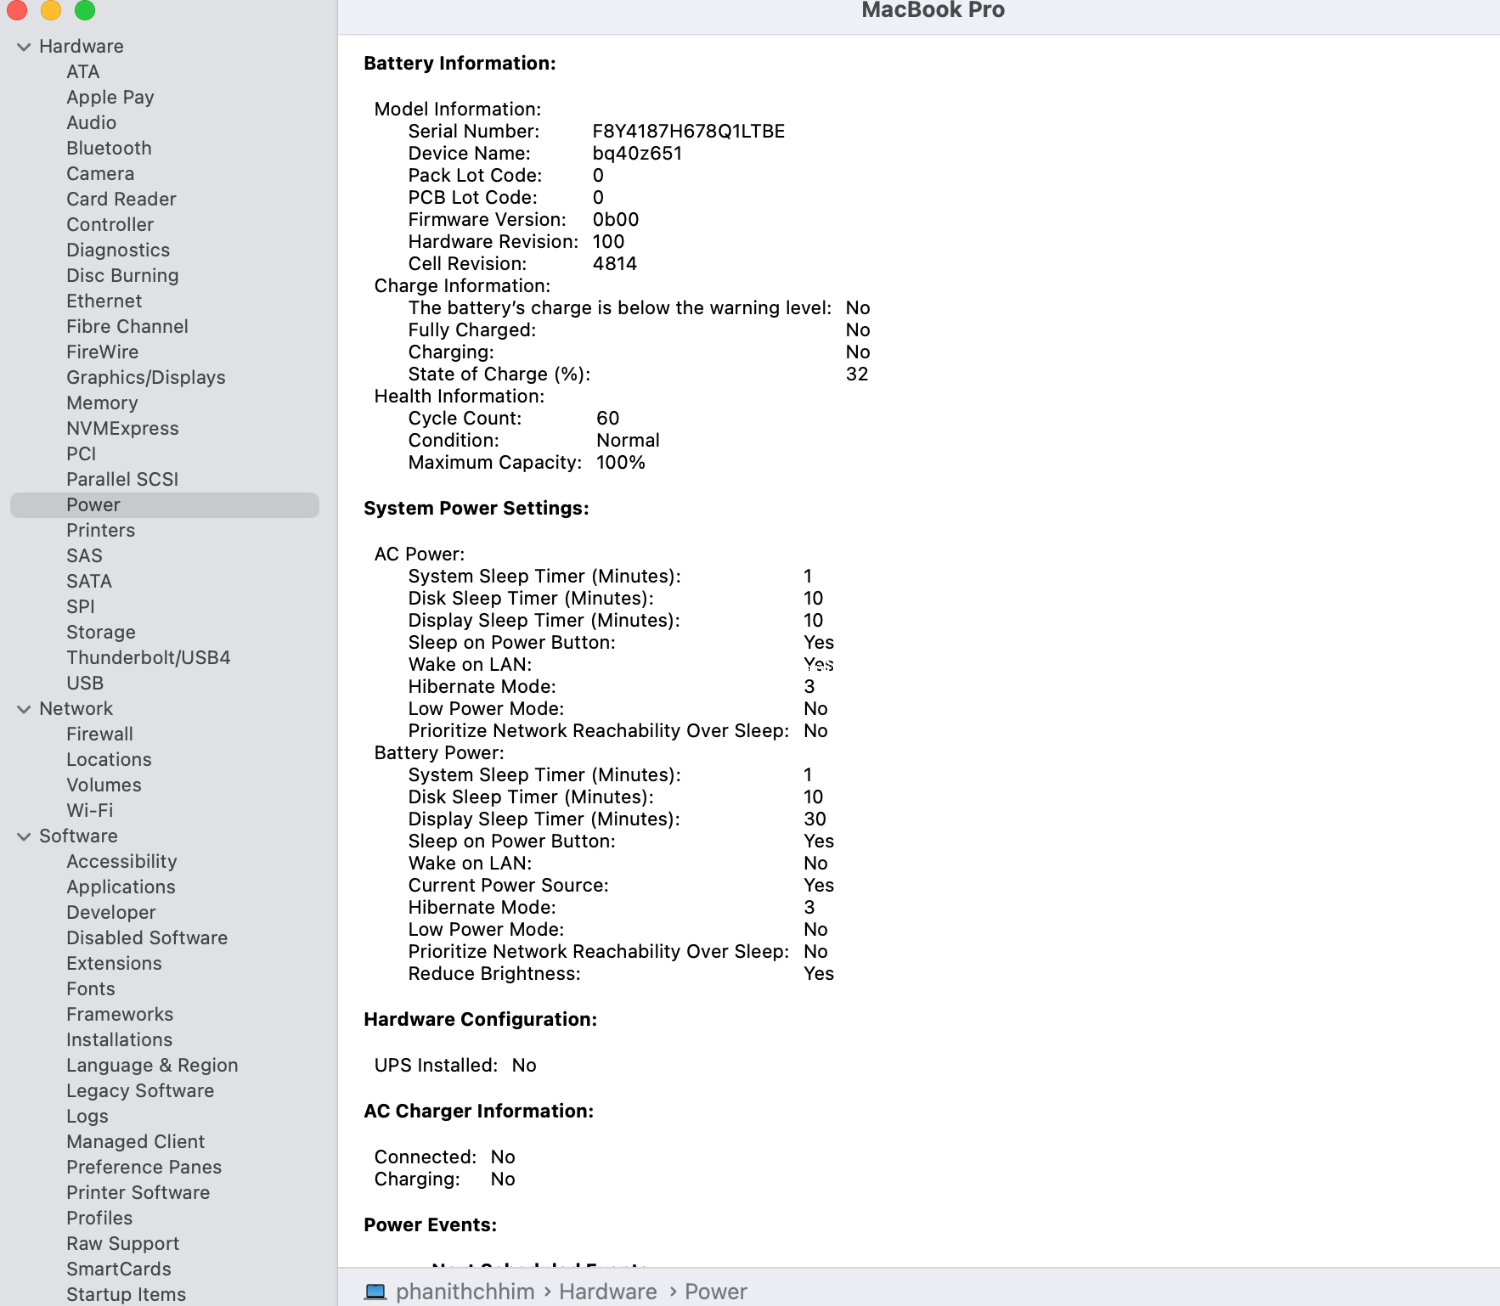This screenshot has height=1306, width=1500.
Task: Select Language & Region entry
Action: [x=152, y=1066]
